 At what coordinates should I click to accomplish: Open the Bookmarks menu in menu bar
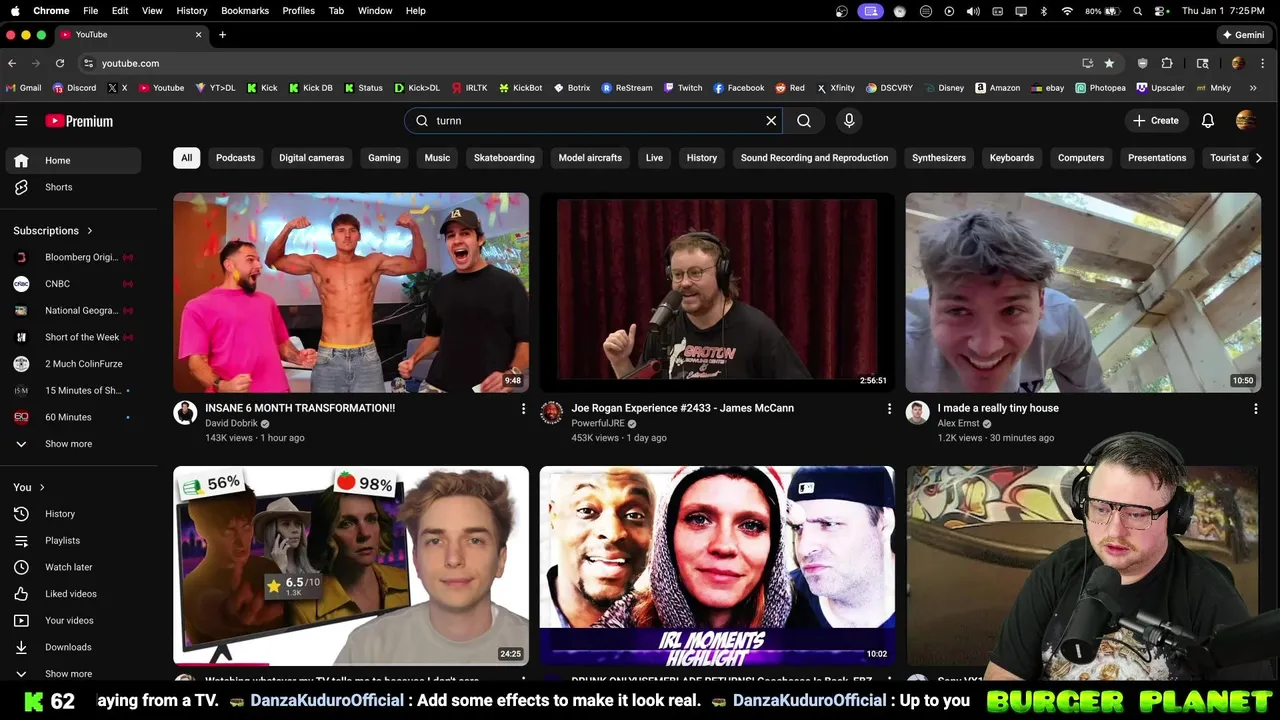(245, 11)
